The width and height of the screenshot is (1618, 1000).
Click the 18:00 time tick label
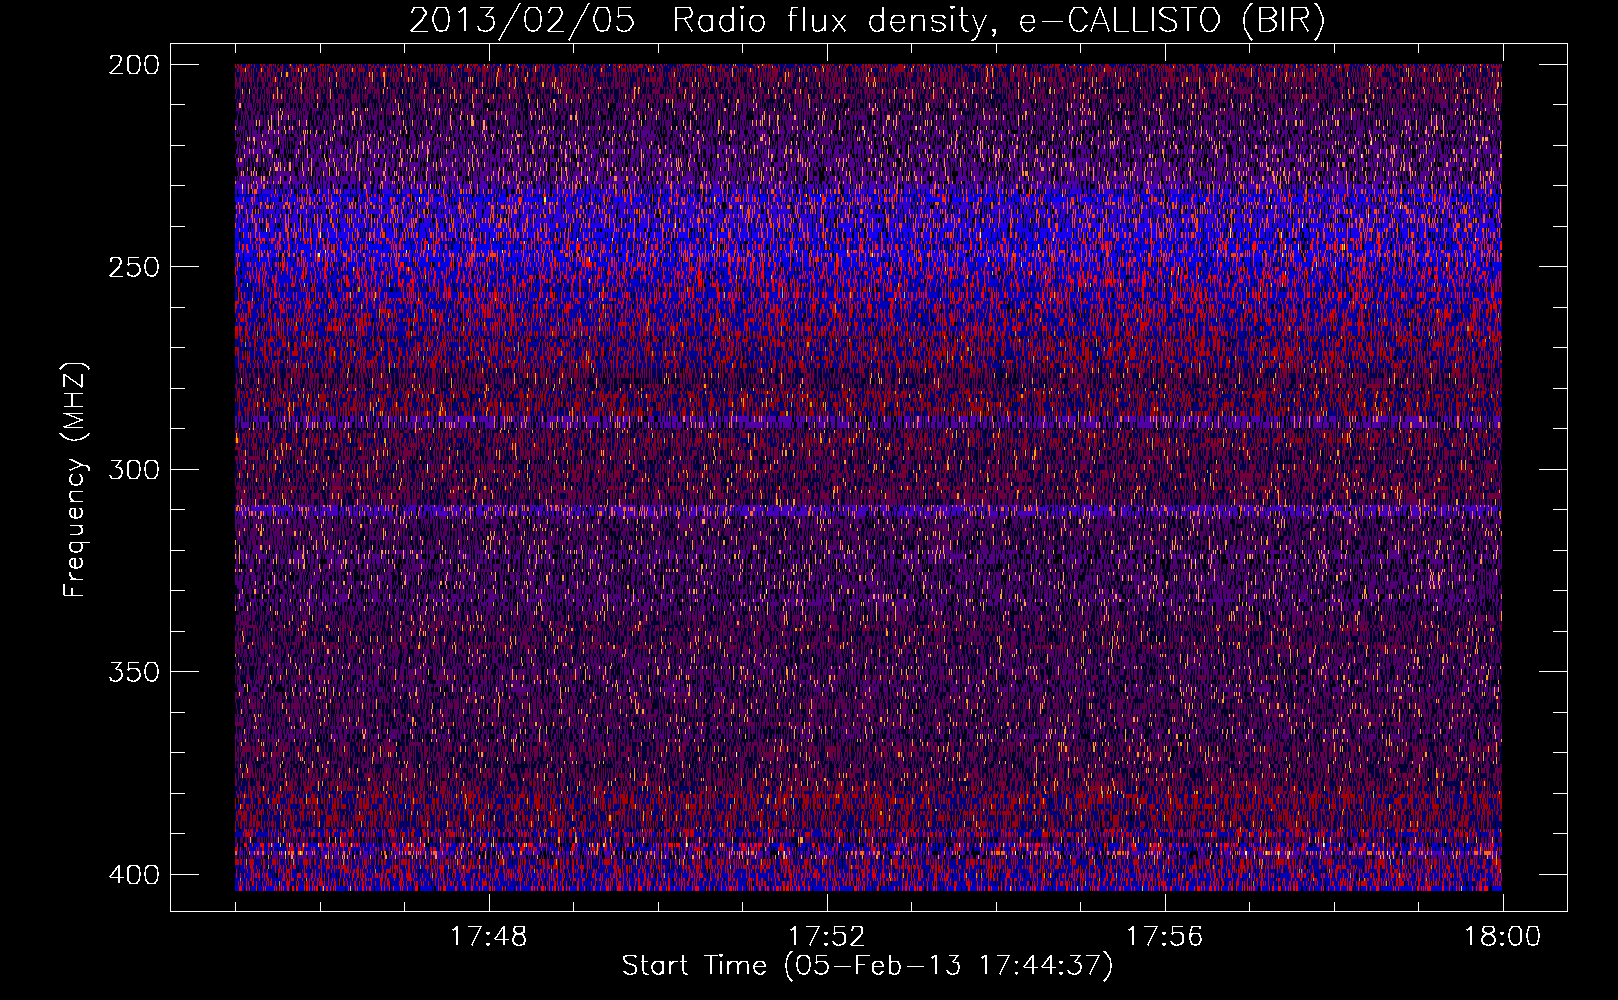coord(1502,937)
